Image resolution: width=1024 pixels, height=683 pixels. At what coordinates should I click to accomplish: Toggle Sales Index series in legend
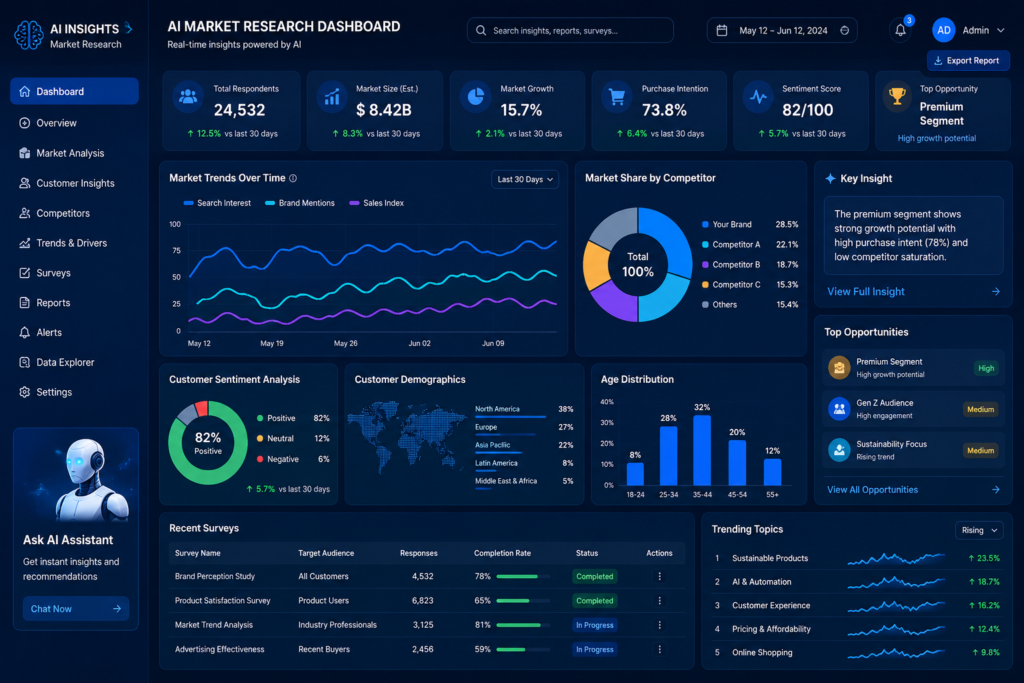pyautogui.click(x=377, y=203)
